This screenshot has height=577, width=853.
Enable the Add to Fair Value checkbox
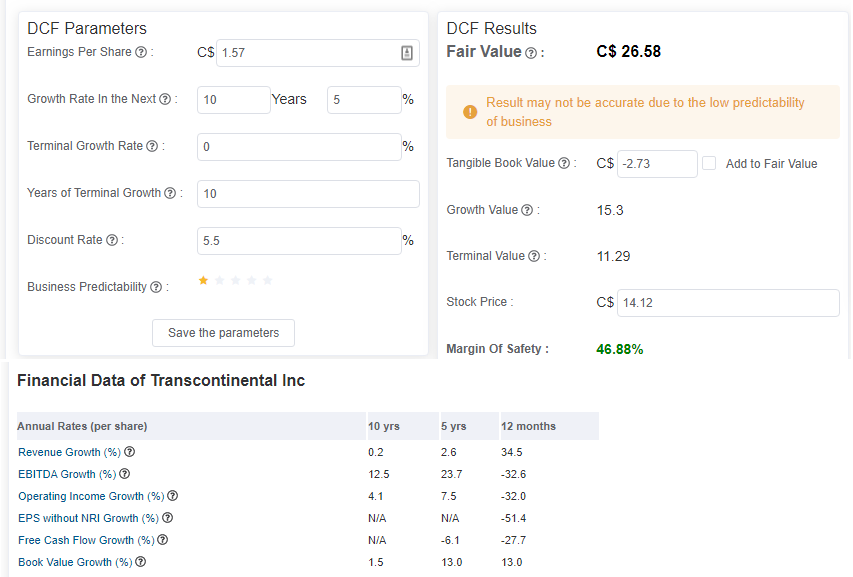pos(708,162)
